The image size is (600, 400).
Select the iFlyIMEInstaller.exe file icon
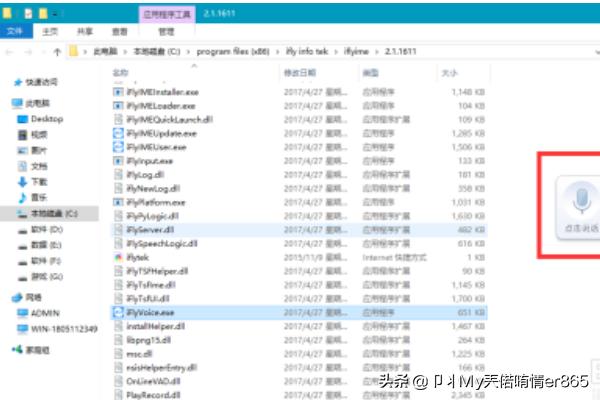tap(118, 92)
